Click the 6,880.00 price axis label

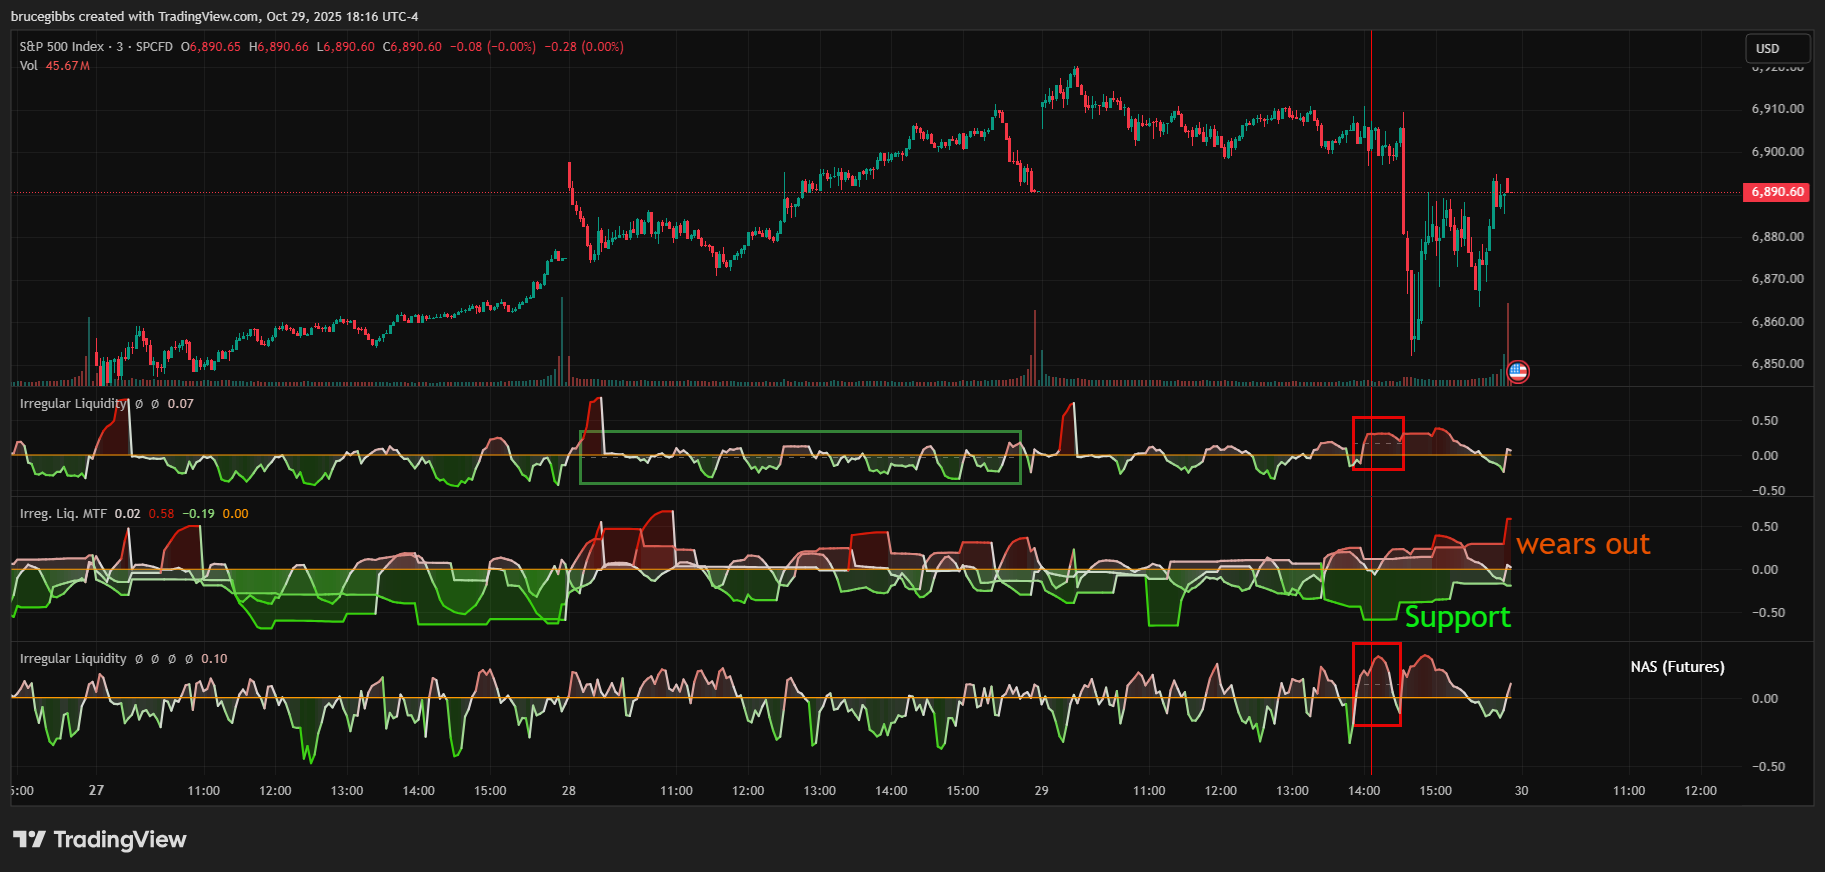pyautogui.click(x=1778, y=237)
